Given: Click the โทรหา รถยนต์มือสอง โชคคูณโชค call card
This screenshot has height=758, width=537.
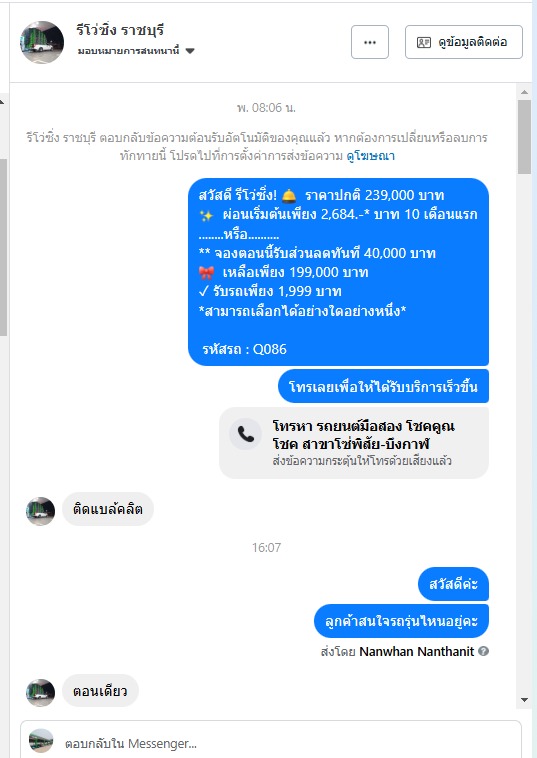Looking at the screenshot, I should [354, 443].
